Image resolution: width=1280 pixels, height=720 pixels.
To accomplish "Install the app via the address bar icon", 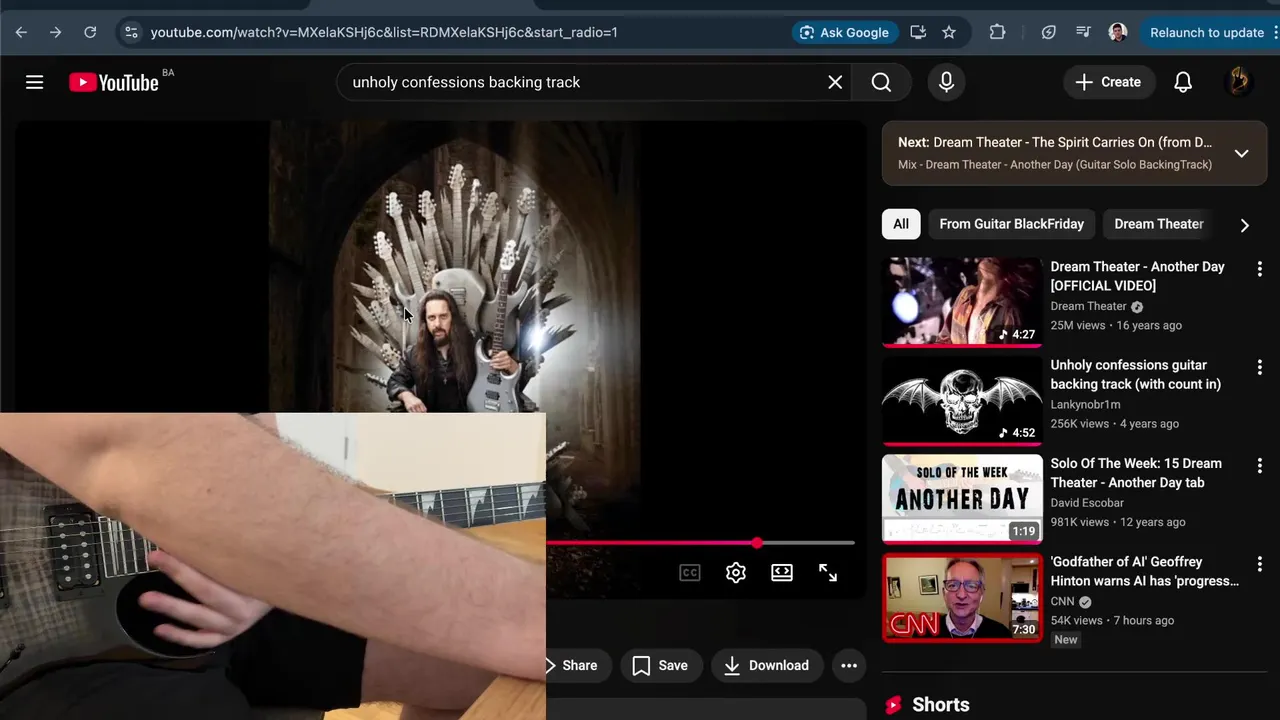I will click(x=918, y=32).
